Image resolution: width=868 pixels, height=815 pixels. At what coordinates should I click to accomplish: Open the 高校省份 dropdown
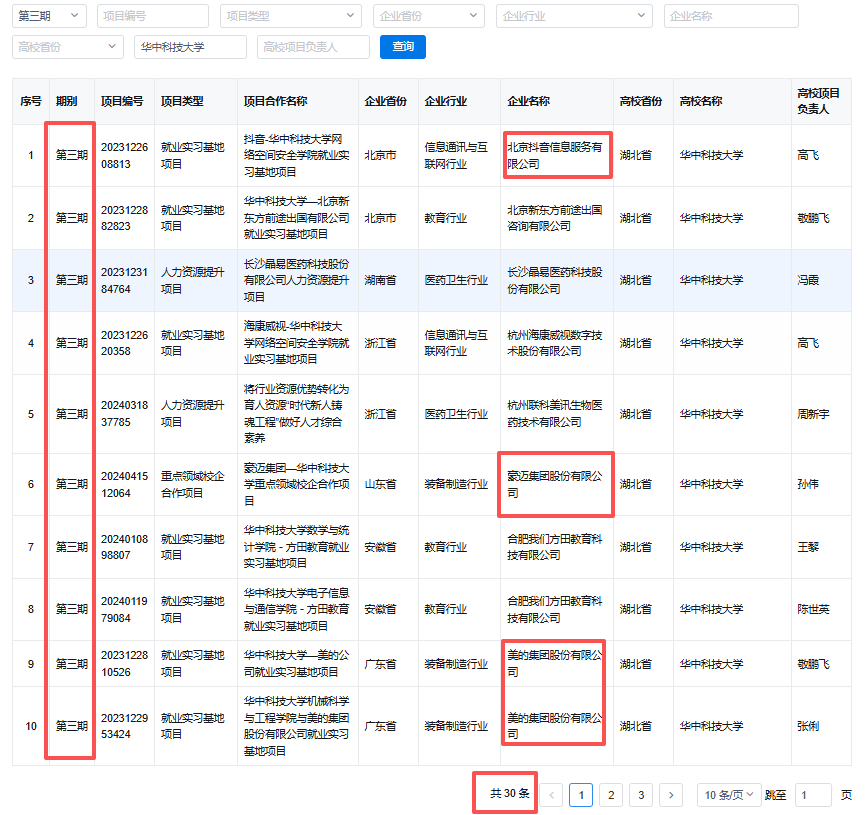click(68, 47)
